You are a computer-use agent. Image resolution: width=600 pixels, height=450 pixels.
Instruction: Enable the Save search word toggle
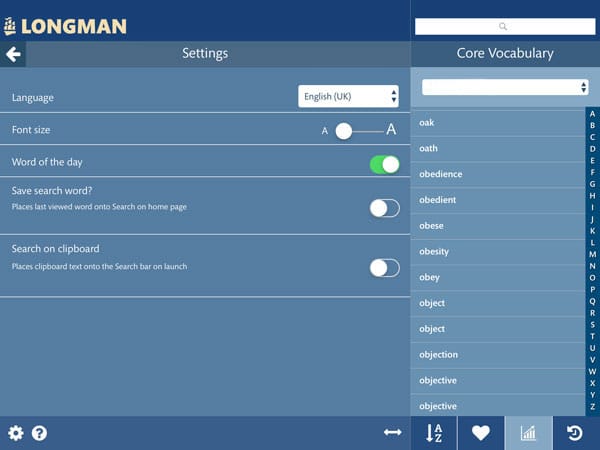pyautogui.click(x=384, y=208)
